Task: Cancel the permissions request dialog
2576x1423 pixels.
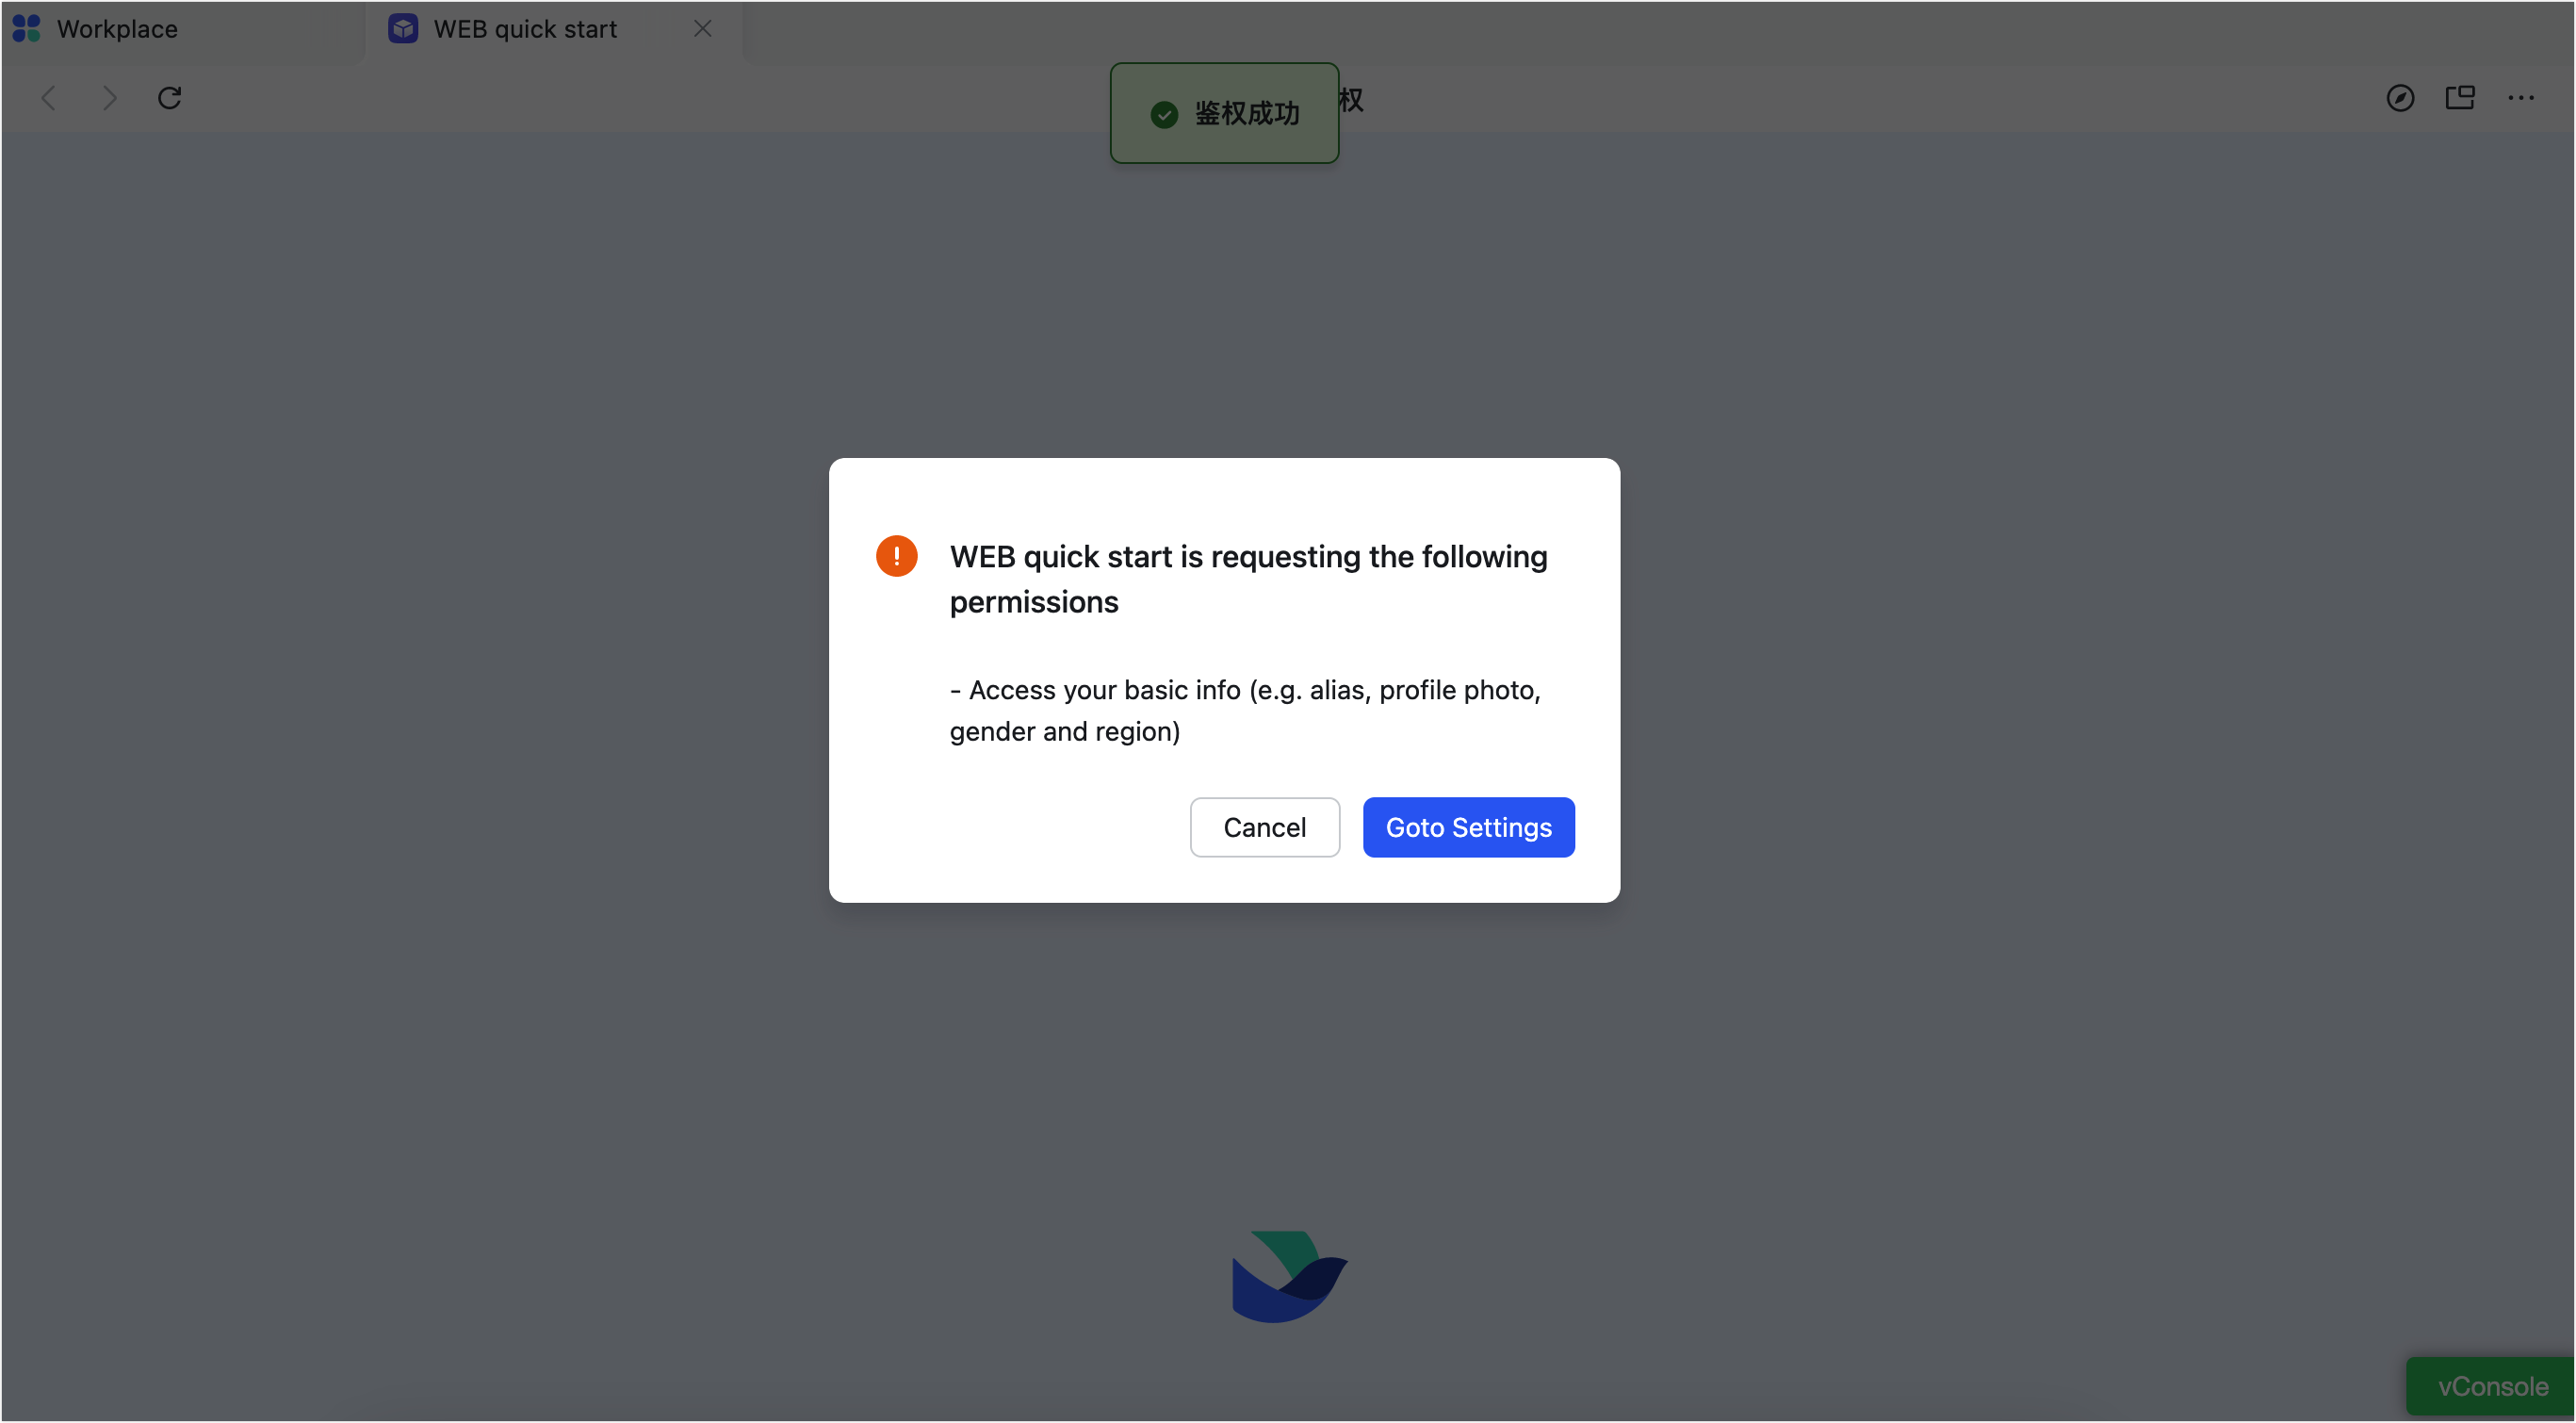Action: pos(1264,827)
